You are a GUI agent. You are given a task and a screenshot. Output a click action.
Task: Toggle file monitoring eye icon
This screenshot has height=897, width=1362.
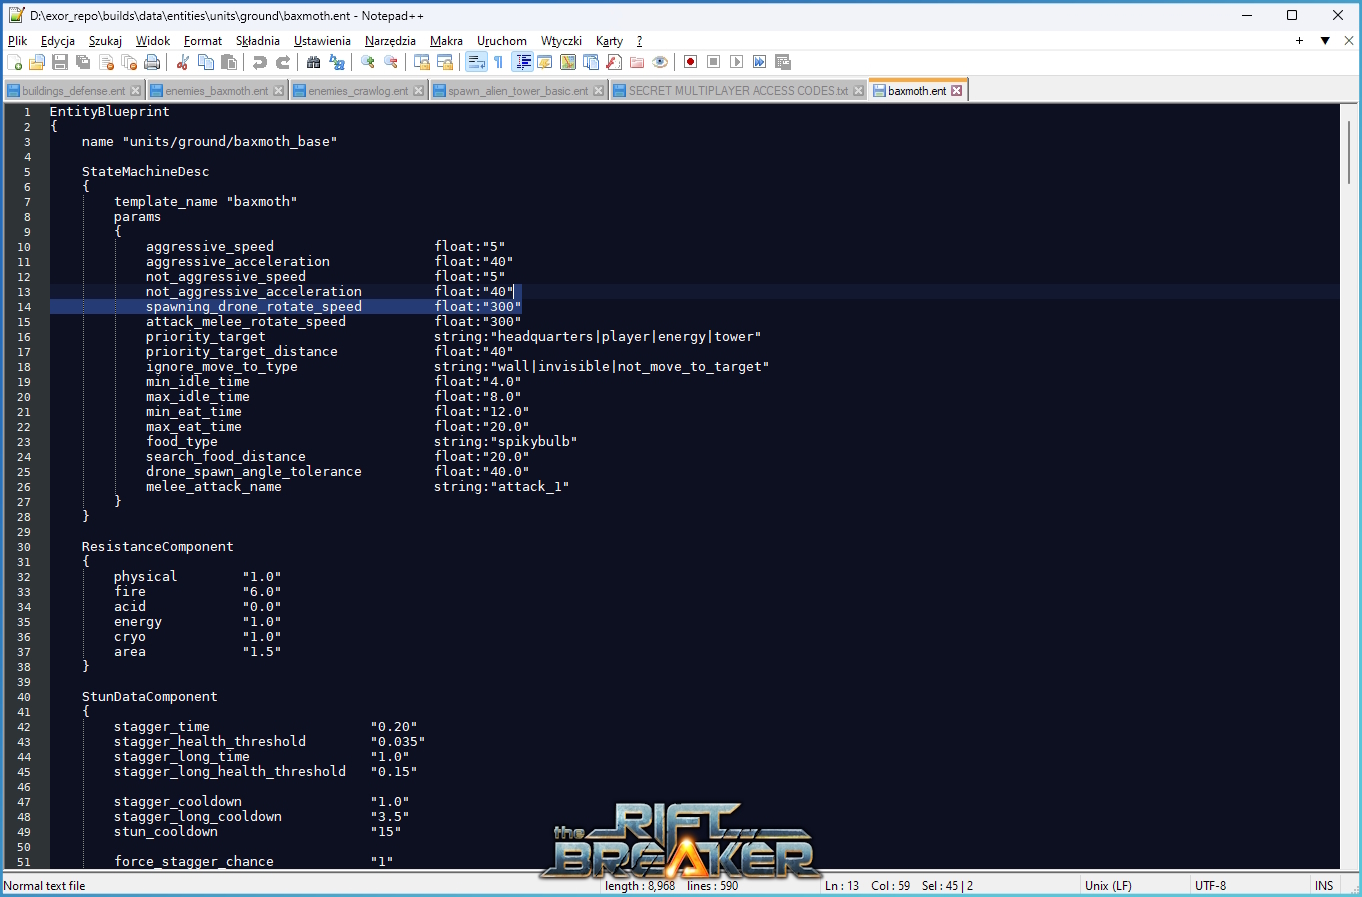660,62
